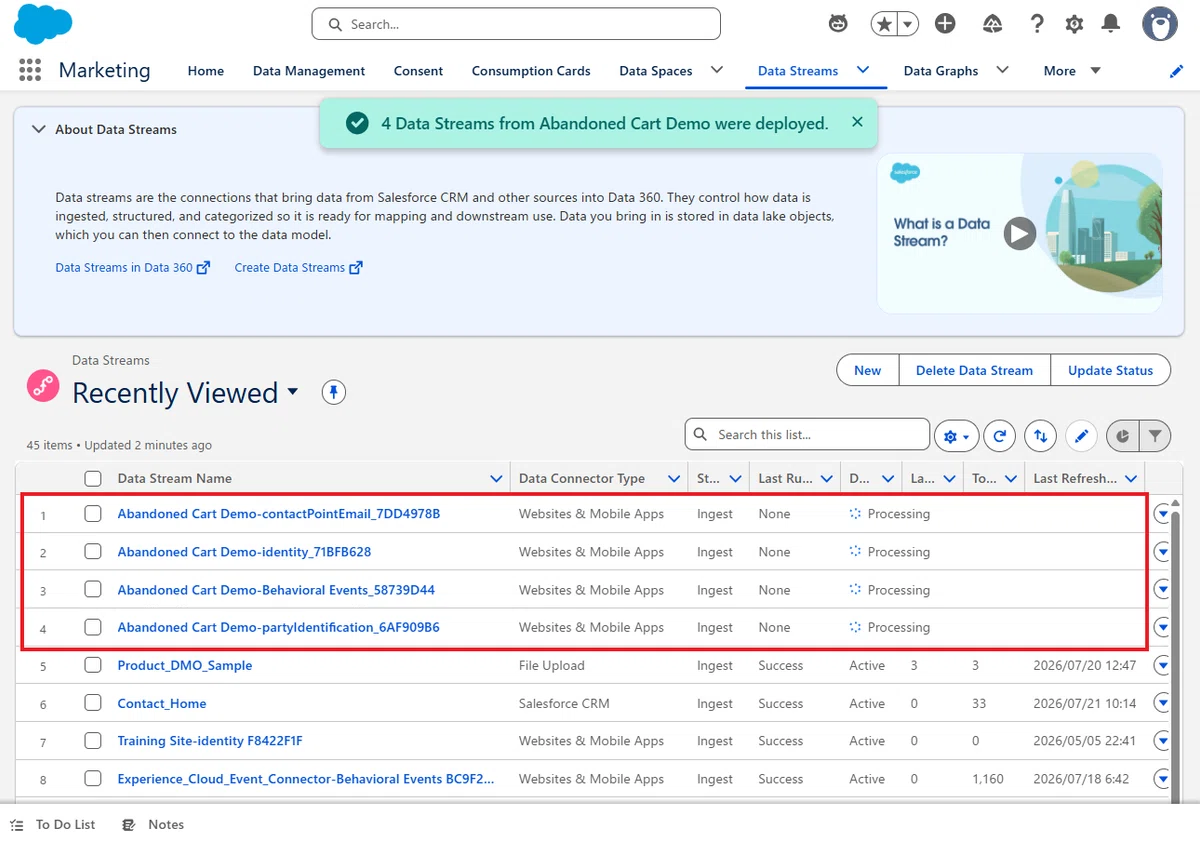
Task: Click the New data stream button
Action: tap(867, 370)
